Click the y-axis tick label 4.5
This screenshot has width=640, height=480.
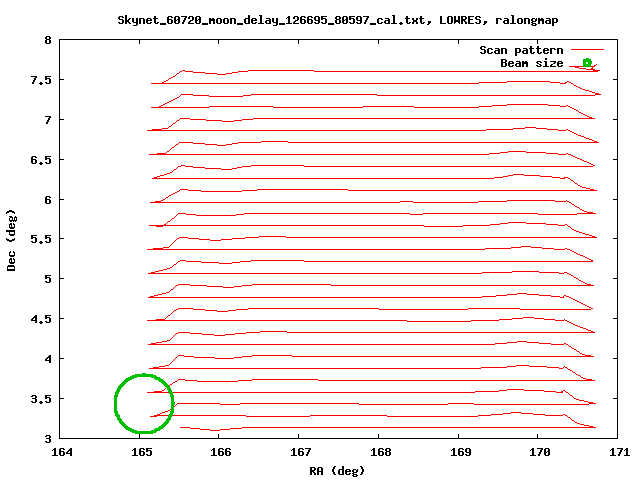41,319
